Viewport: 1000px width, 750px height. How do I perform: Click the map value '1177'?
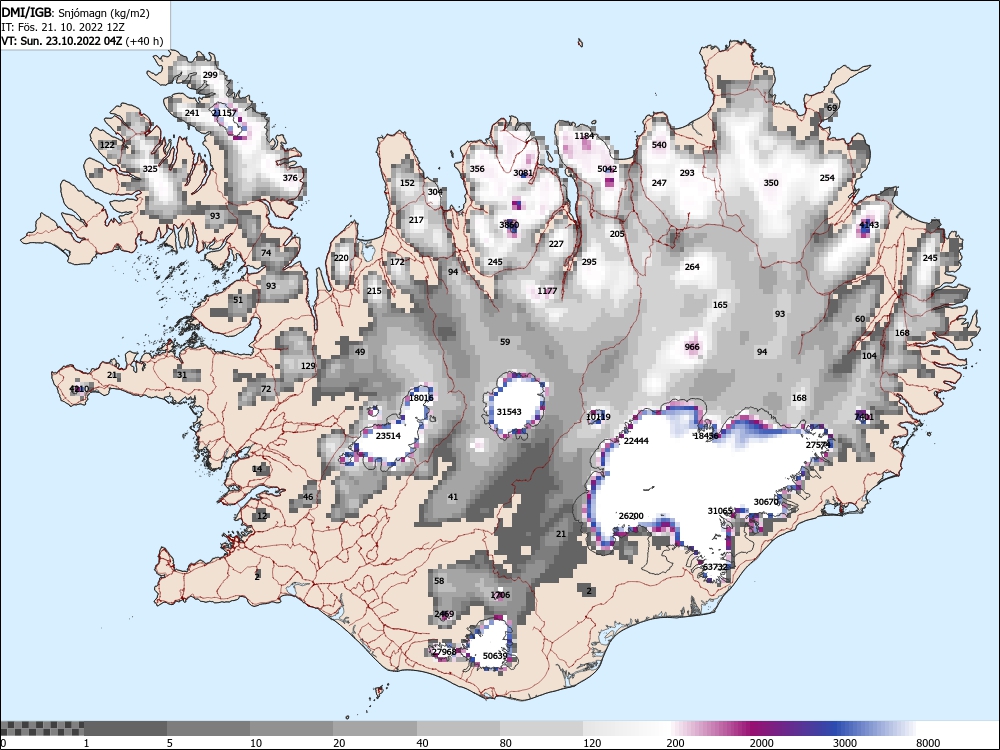point(547,291)
